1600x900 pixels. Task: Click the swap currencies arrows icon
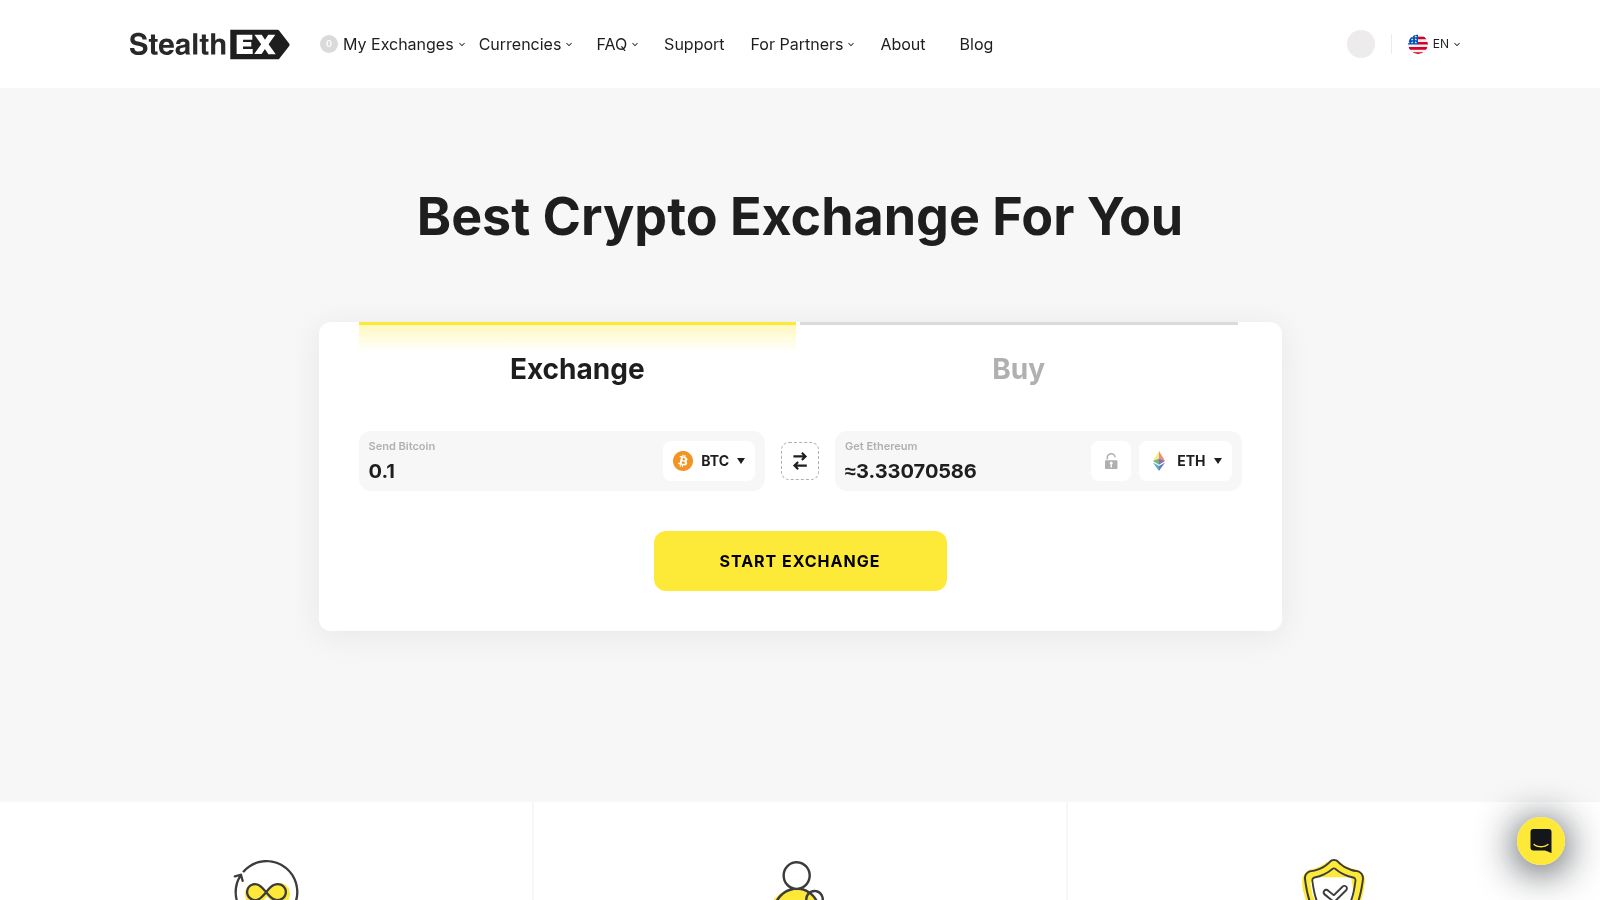[x=800, y=461]
